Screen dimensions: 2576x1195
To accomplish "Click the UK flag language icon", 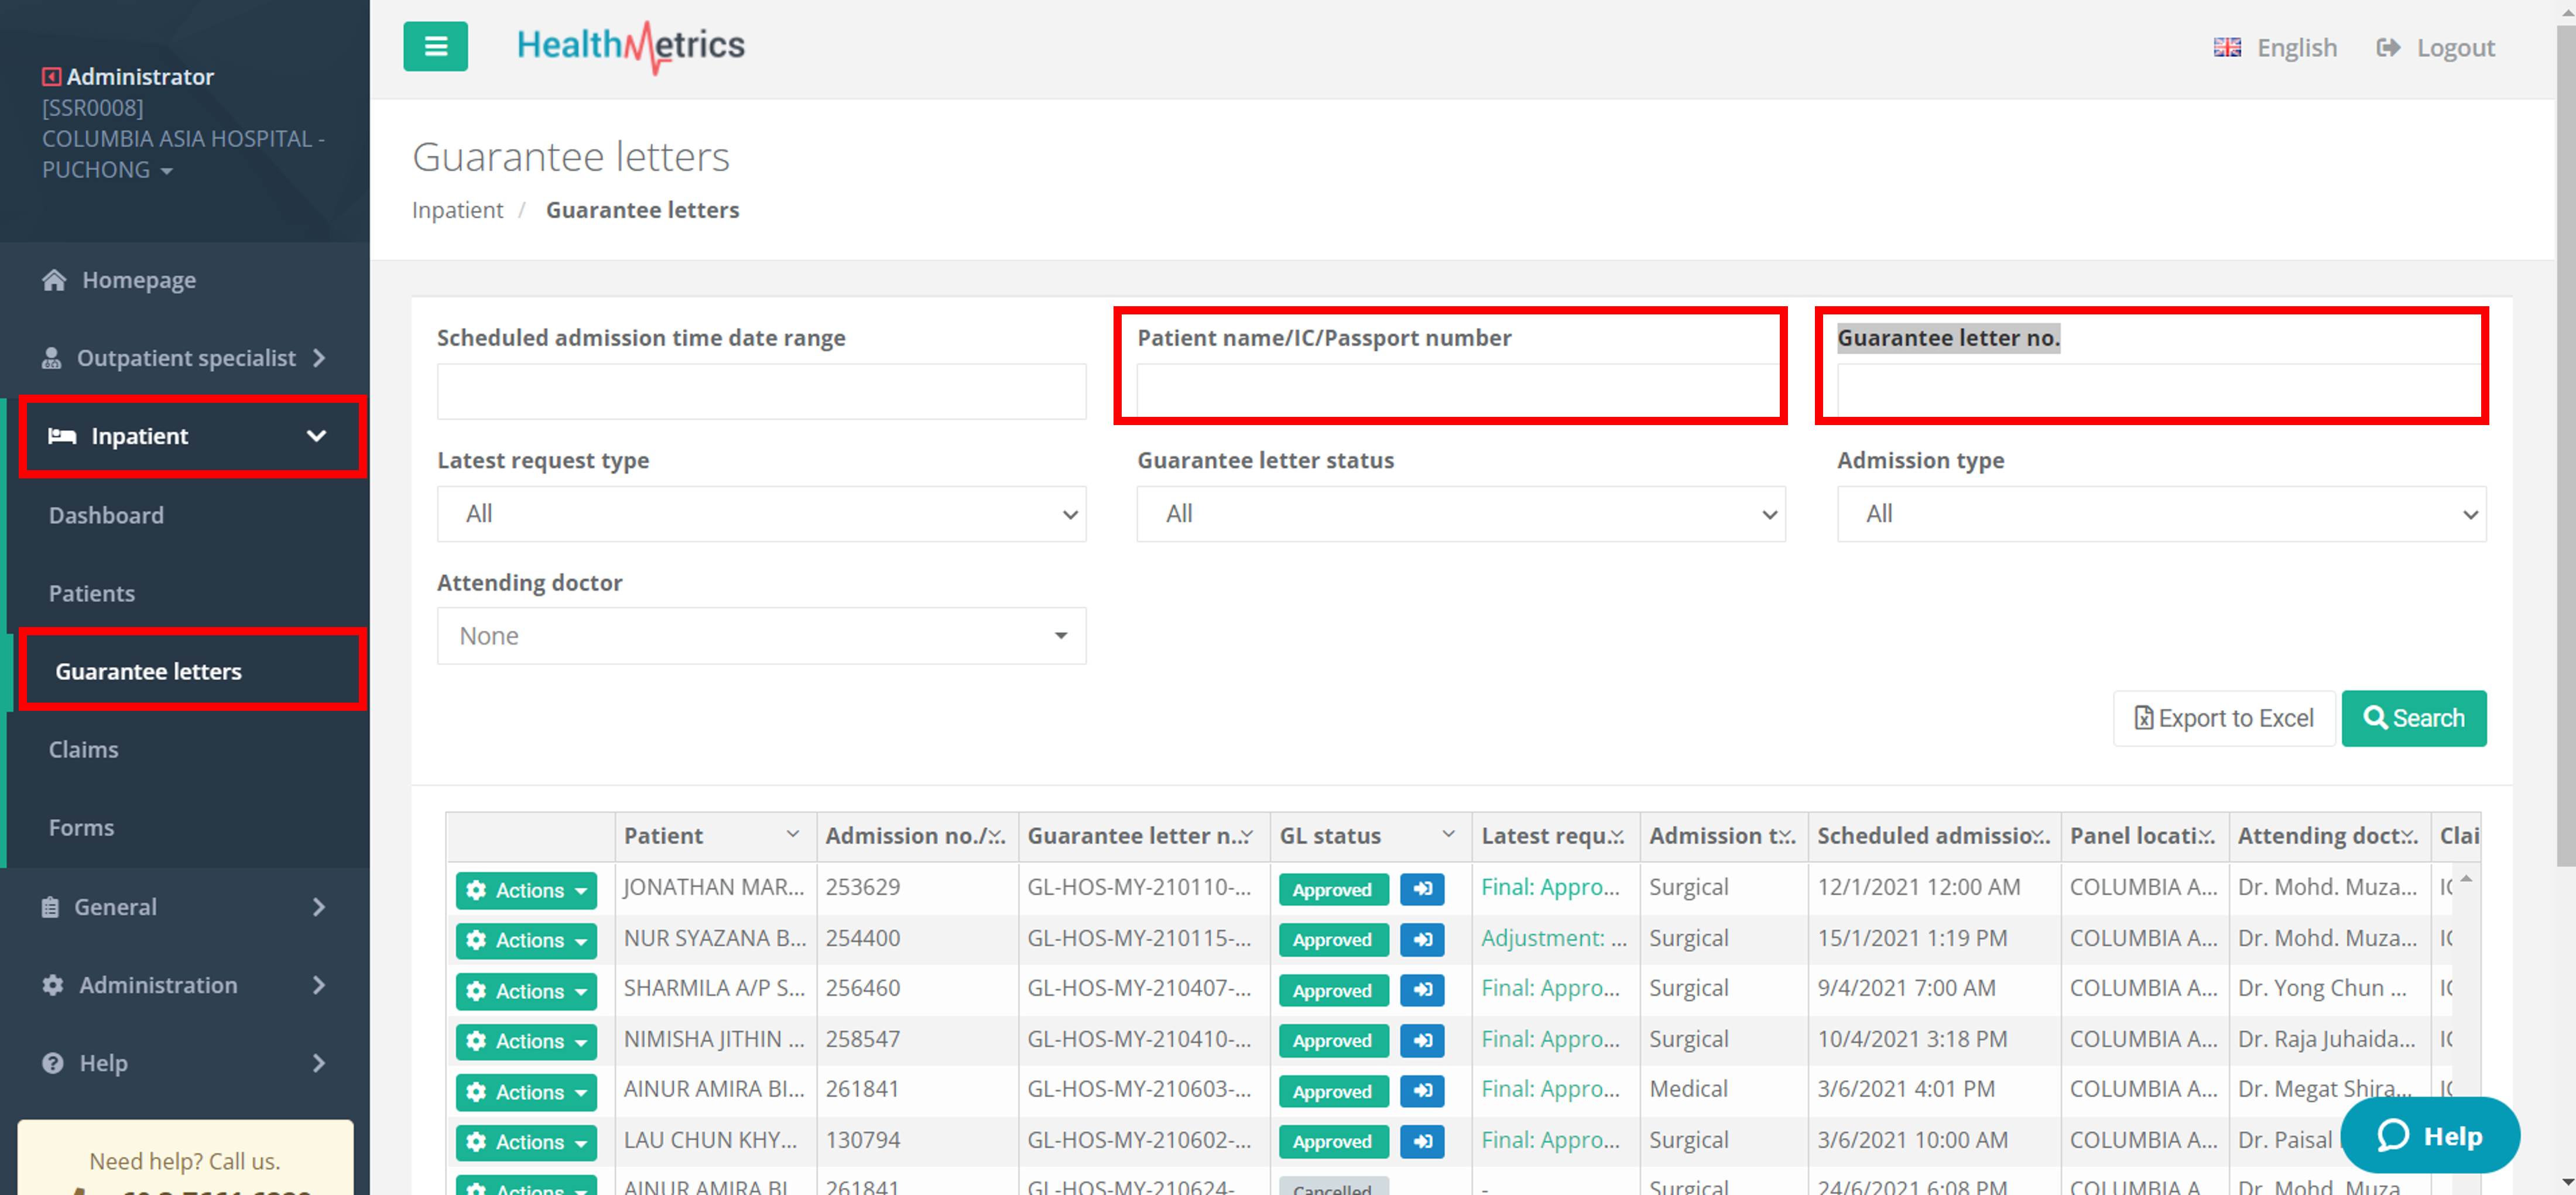I will [2227, 47].
